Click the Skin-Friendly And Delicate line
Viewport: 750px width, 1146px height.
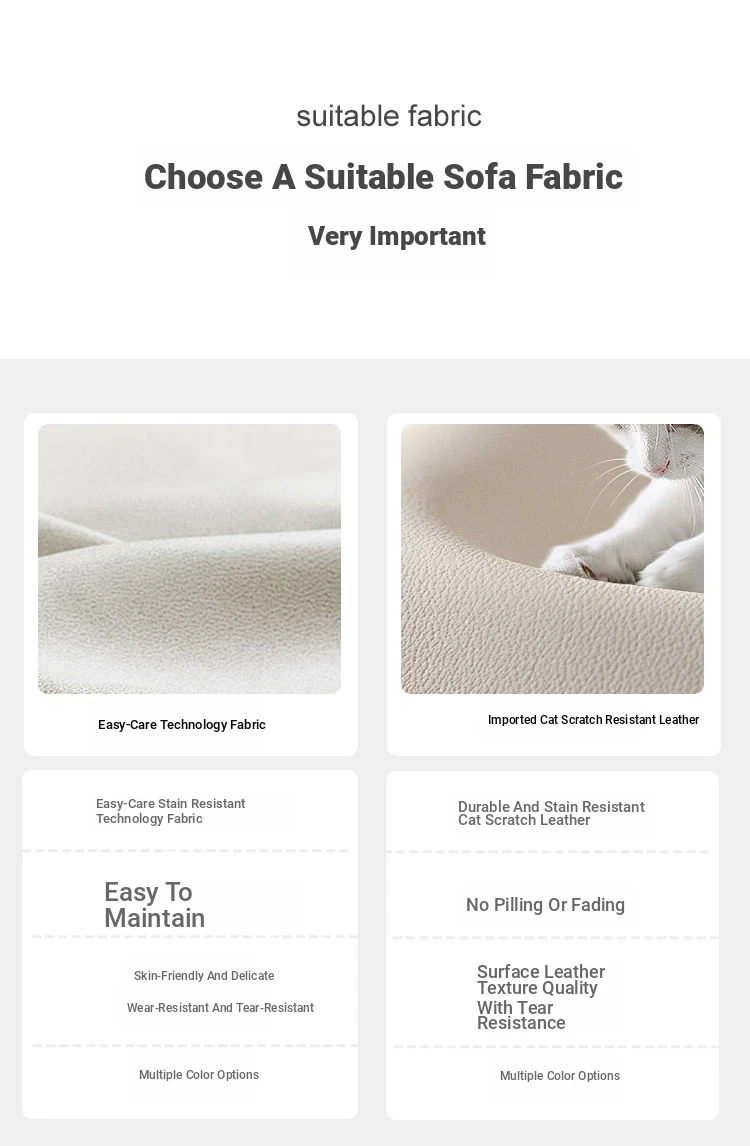click(x=204, y=976)
